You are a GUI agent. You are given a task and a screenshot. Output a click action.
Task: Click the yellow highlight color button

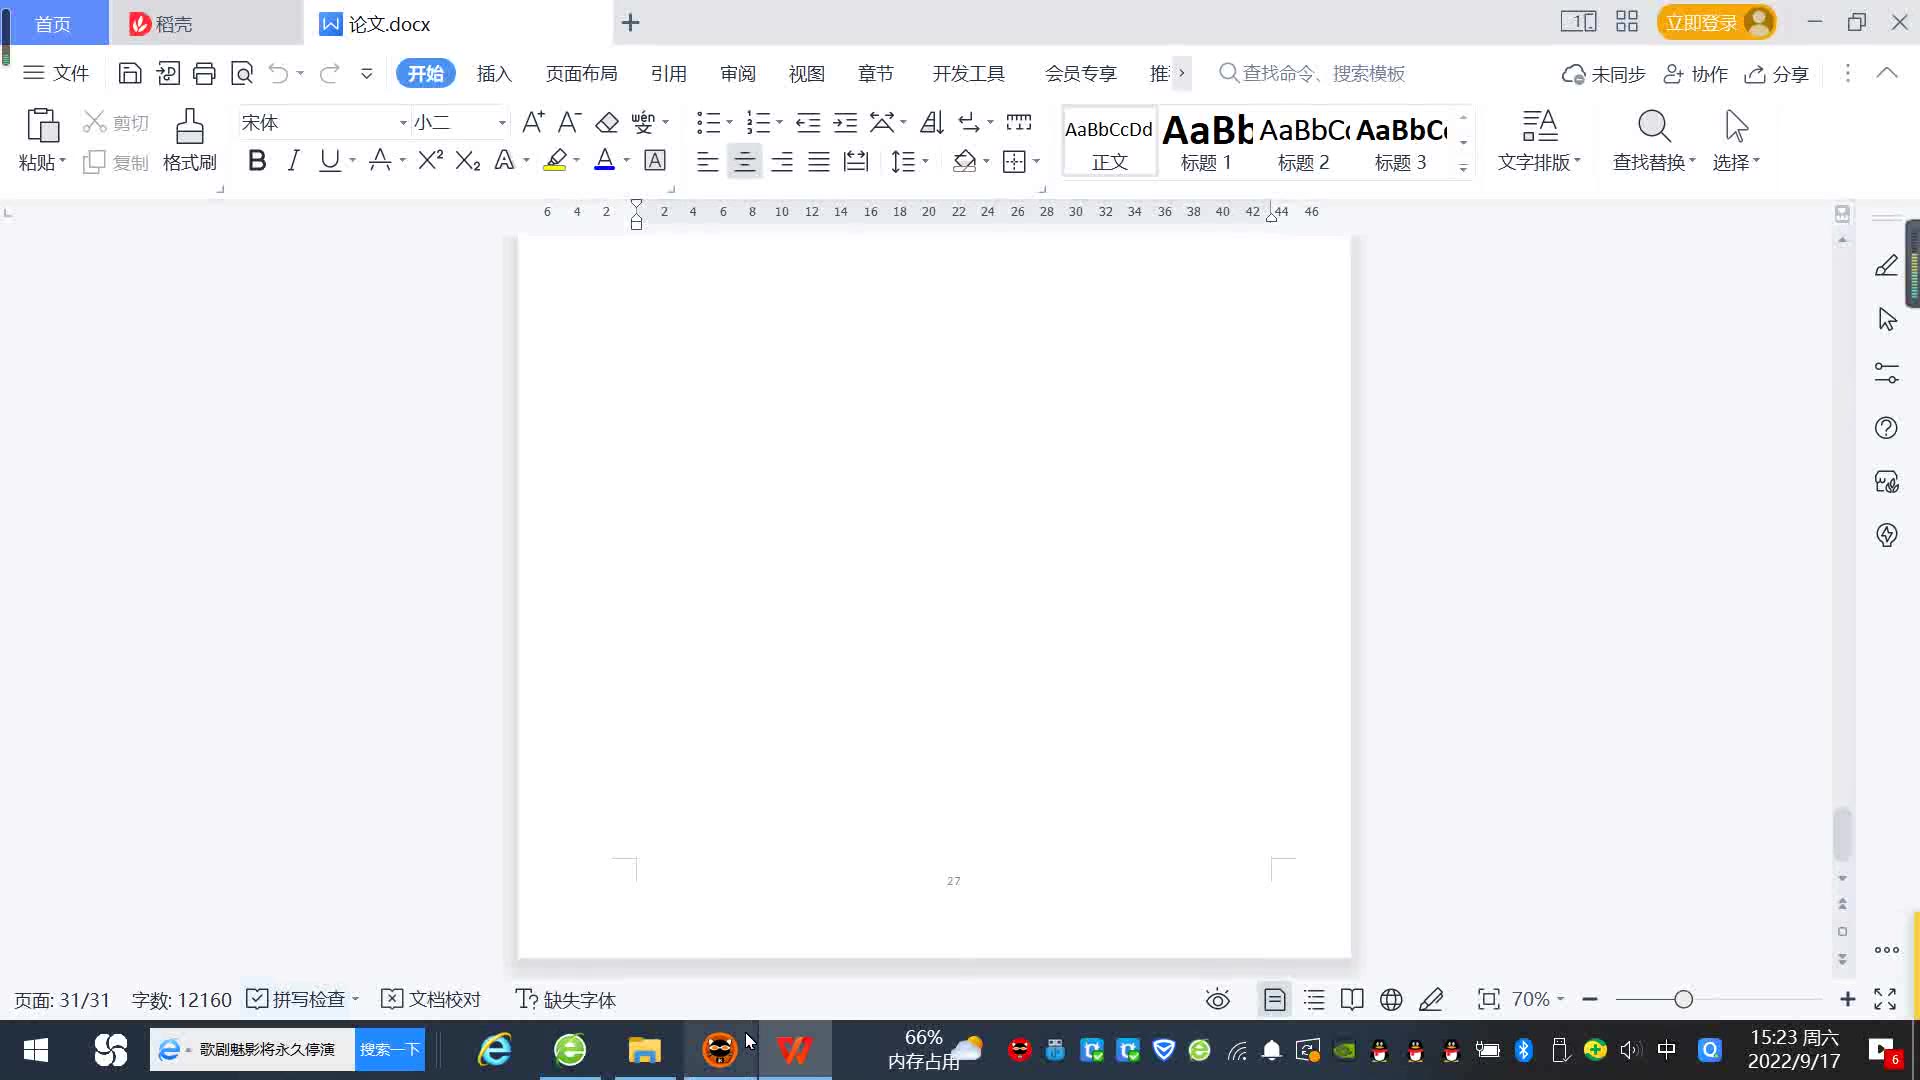pyautogui.click(x=555, y=160)
